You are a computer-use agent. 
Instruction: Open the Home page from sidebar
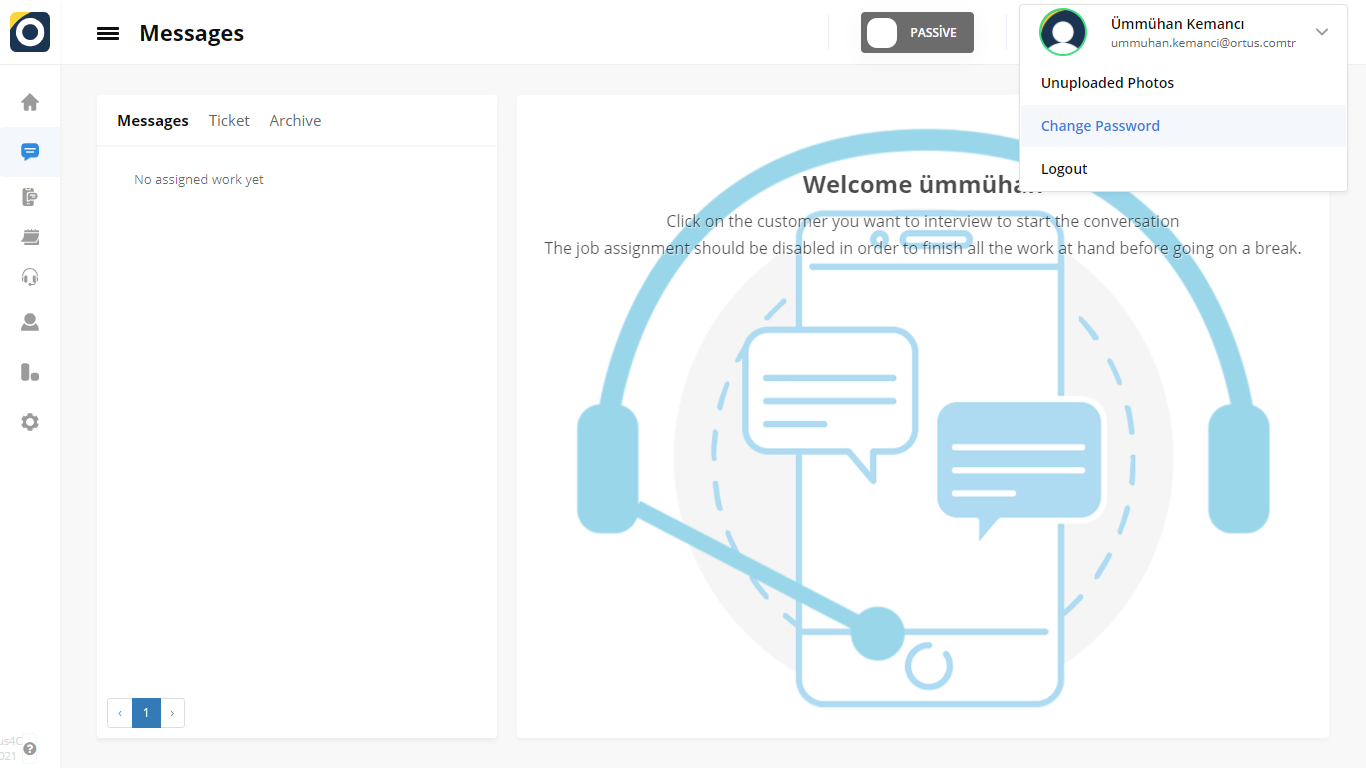pyautogui.click(x=30, y=102)
